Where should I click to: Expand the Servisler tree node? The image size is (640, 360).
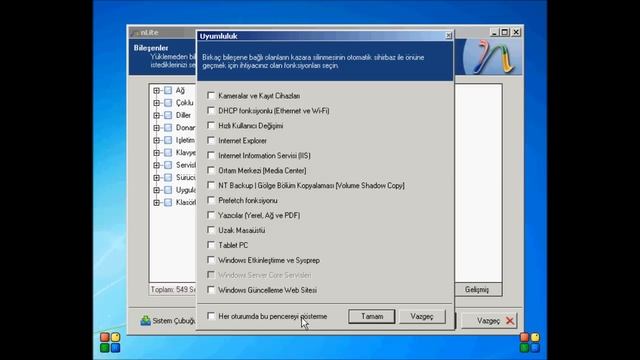click(156, 165)
